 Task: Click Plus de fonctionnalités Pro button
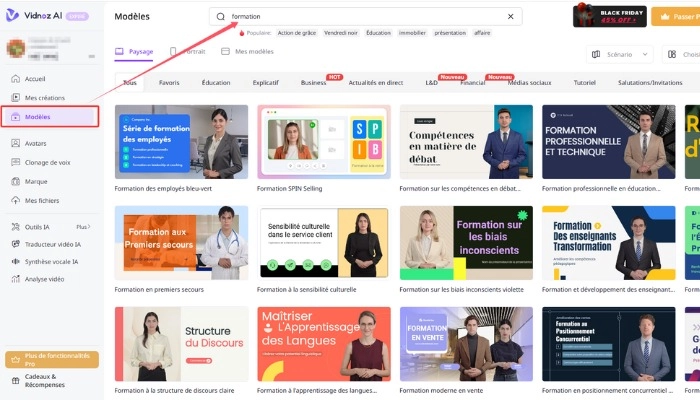tap(52, 359)
